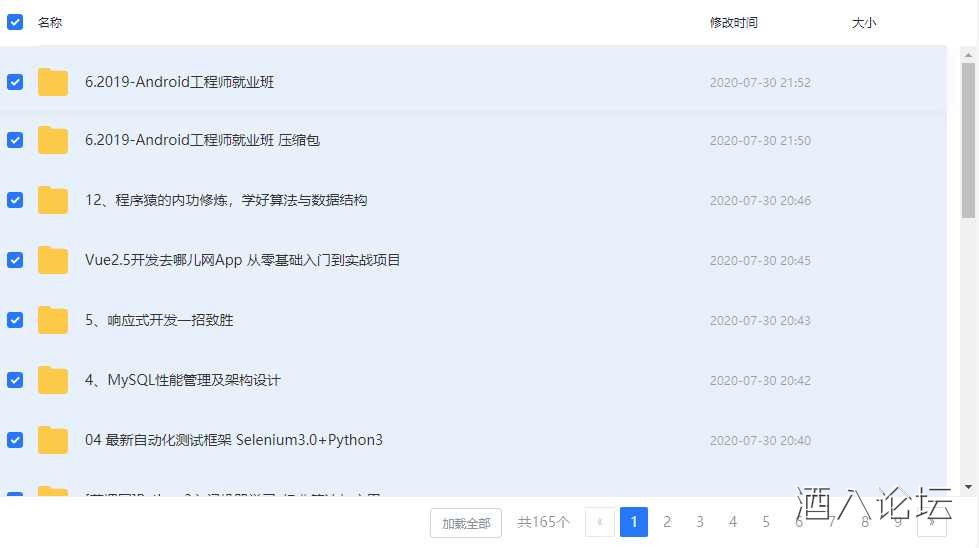
Task: Open the 5、响应式开发一招致胜 folder name
Action: pos(159,320)
